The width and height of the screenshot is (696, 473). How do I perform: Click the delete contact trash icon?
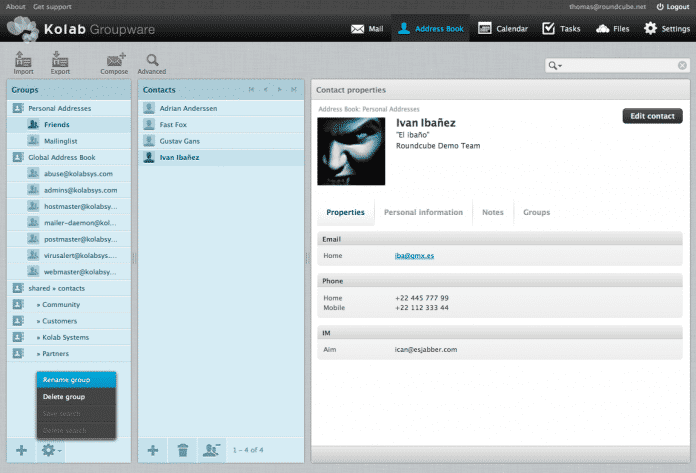182,451
